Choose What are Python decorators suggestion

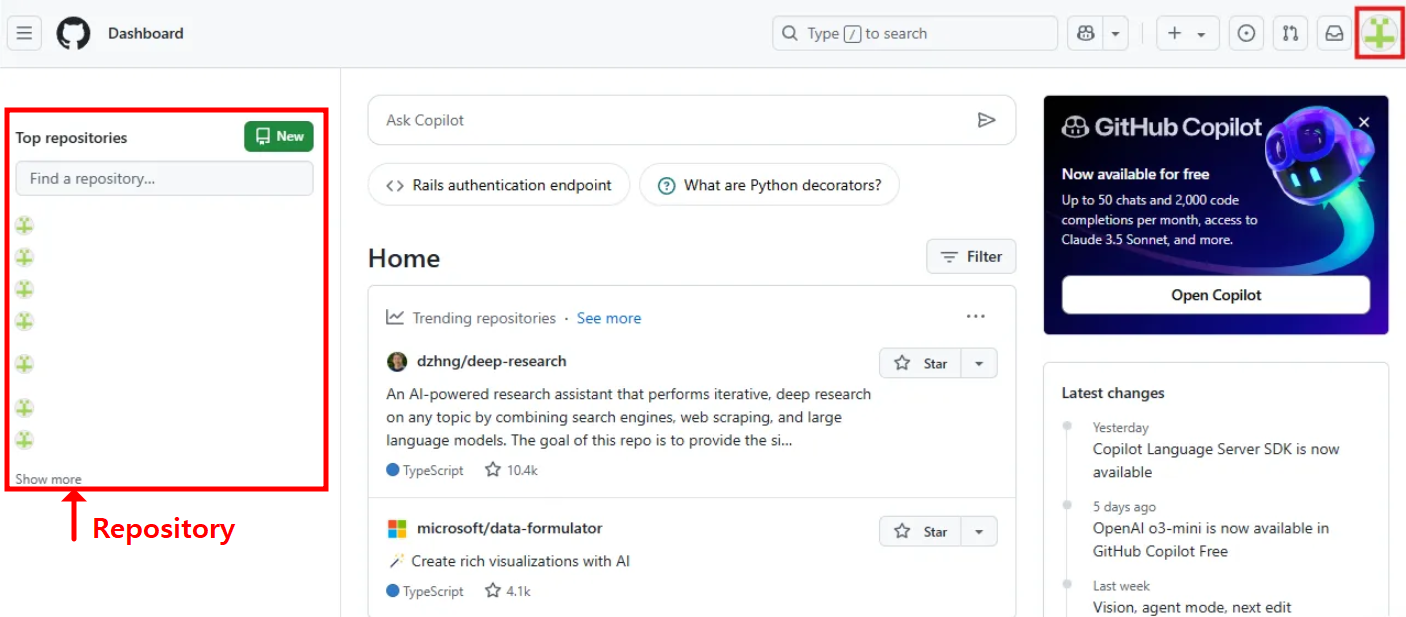click(x=769, y=185)
